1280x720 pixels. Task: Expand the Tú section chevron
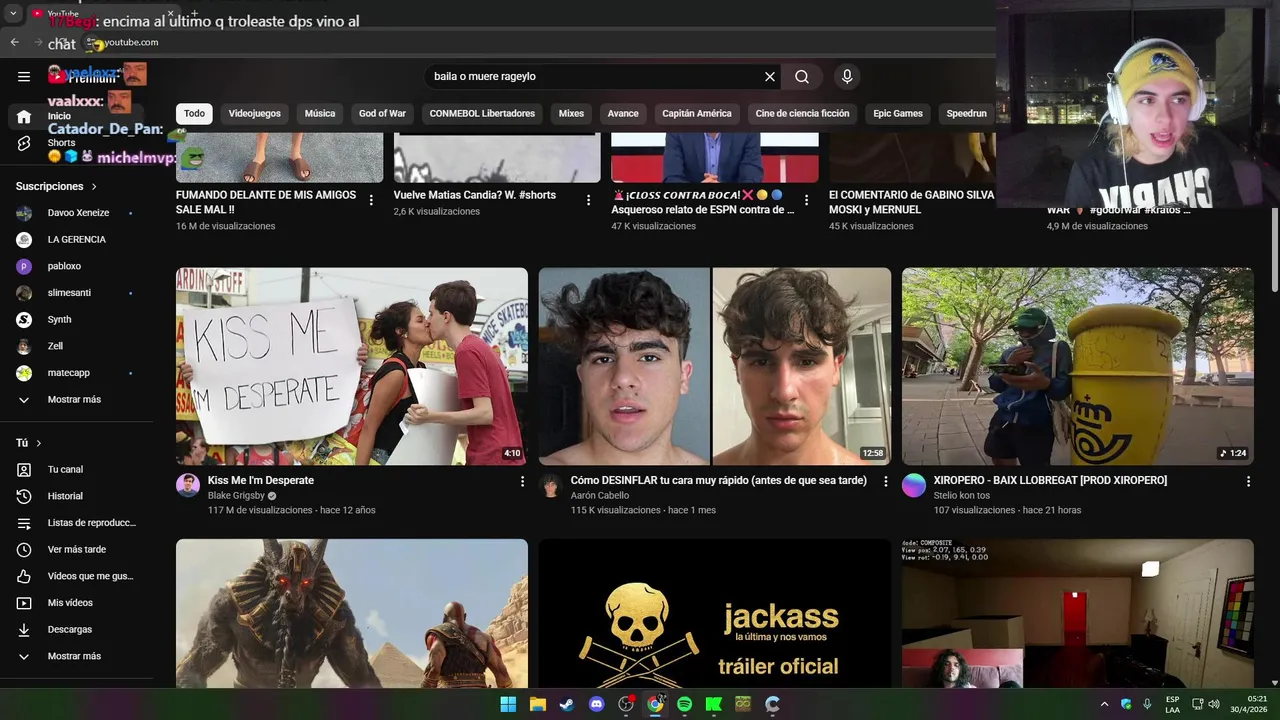click(39, 443)
